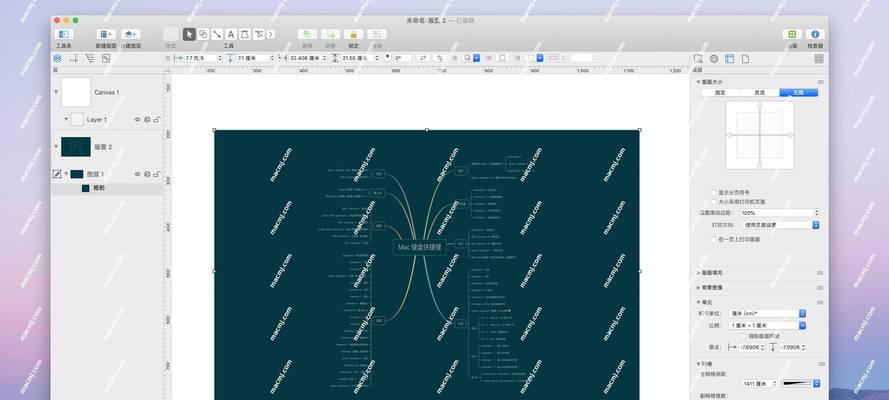
Task: Toggle the lock icon of Layer 1
Action: tap(156, 120)
